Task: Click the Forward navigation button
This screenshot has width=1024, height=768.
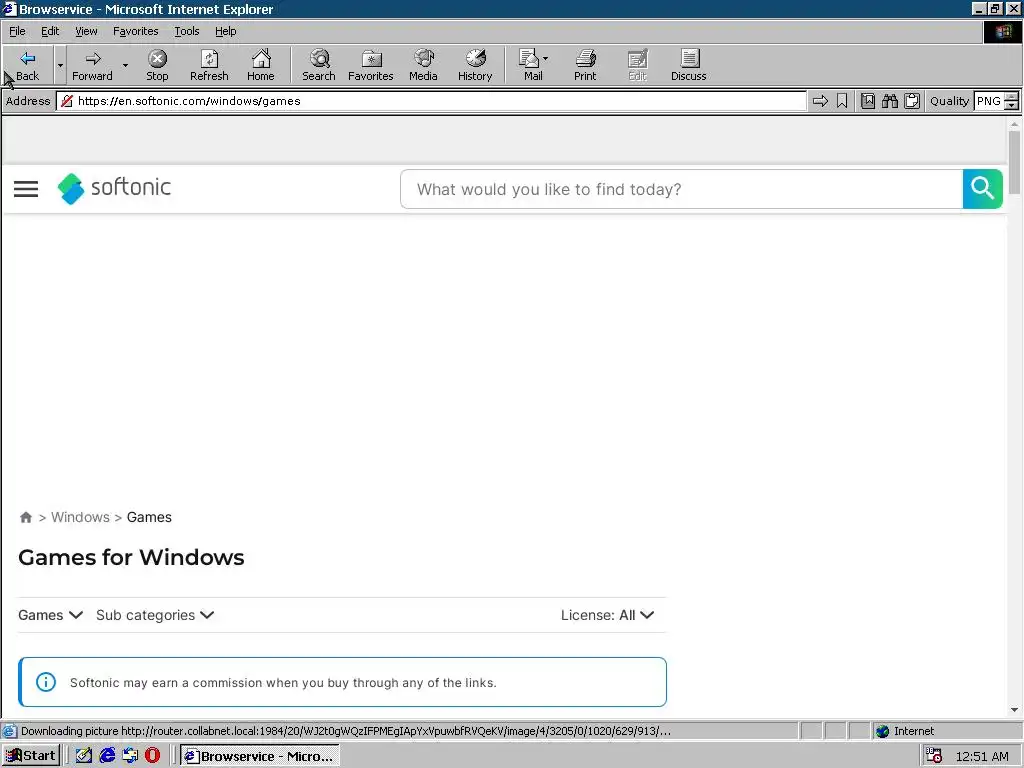Action: point(92,65)
